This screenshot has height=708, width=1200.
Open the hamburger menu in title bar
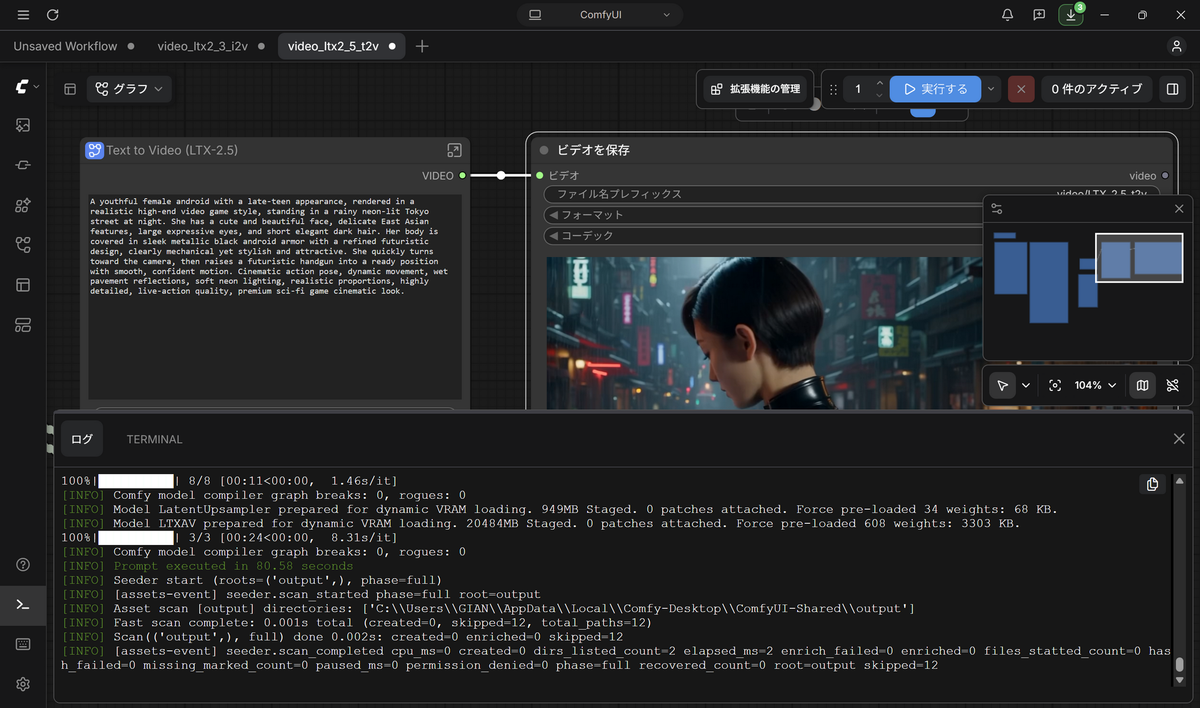pyautogui.click(x=23, y=15)
